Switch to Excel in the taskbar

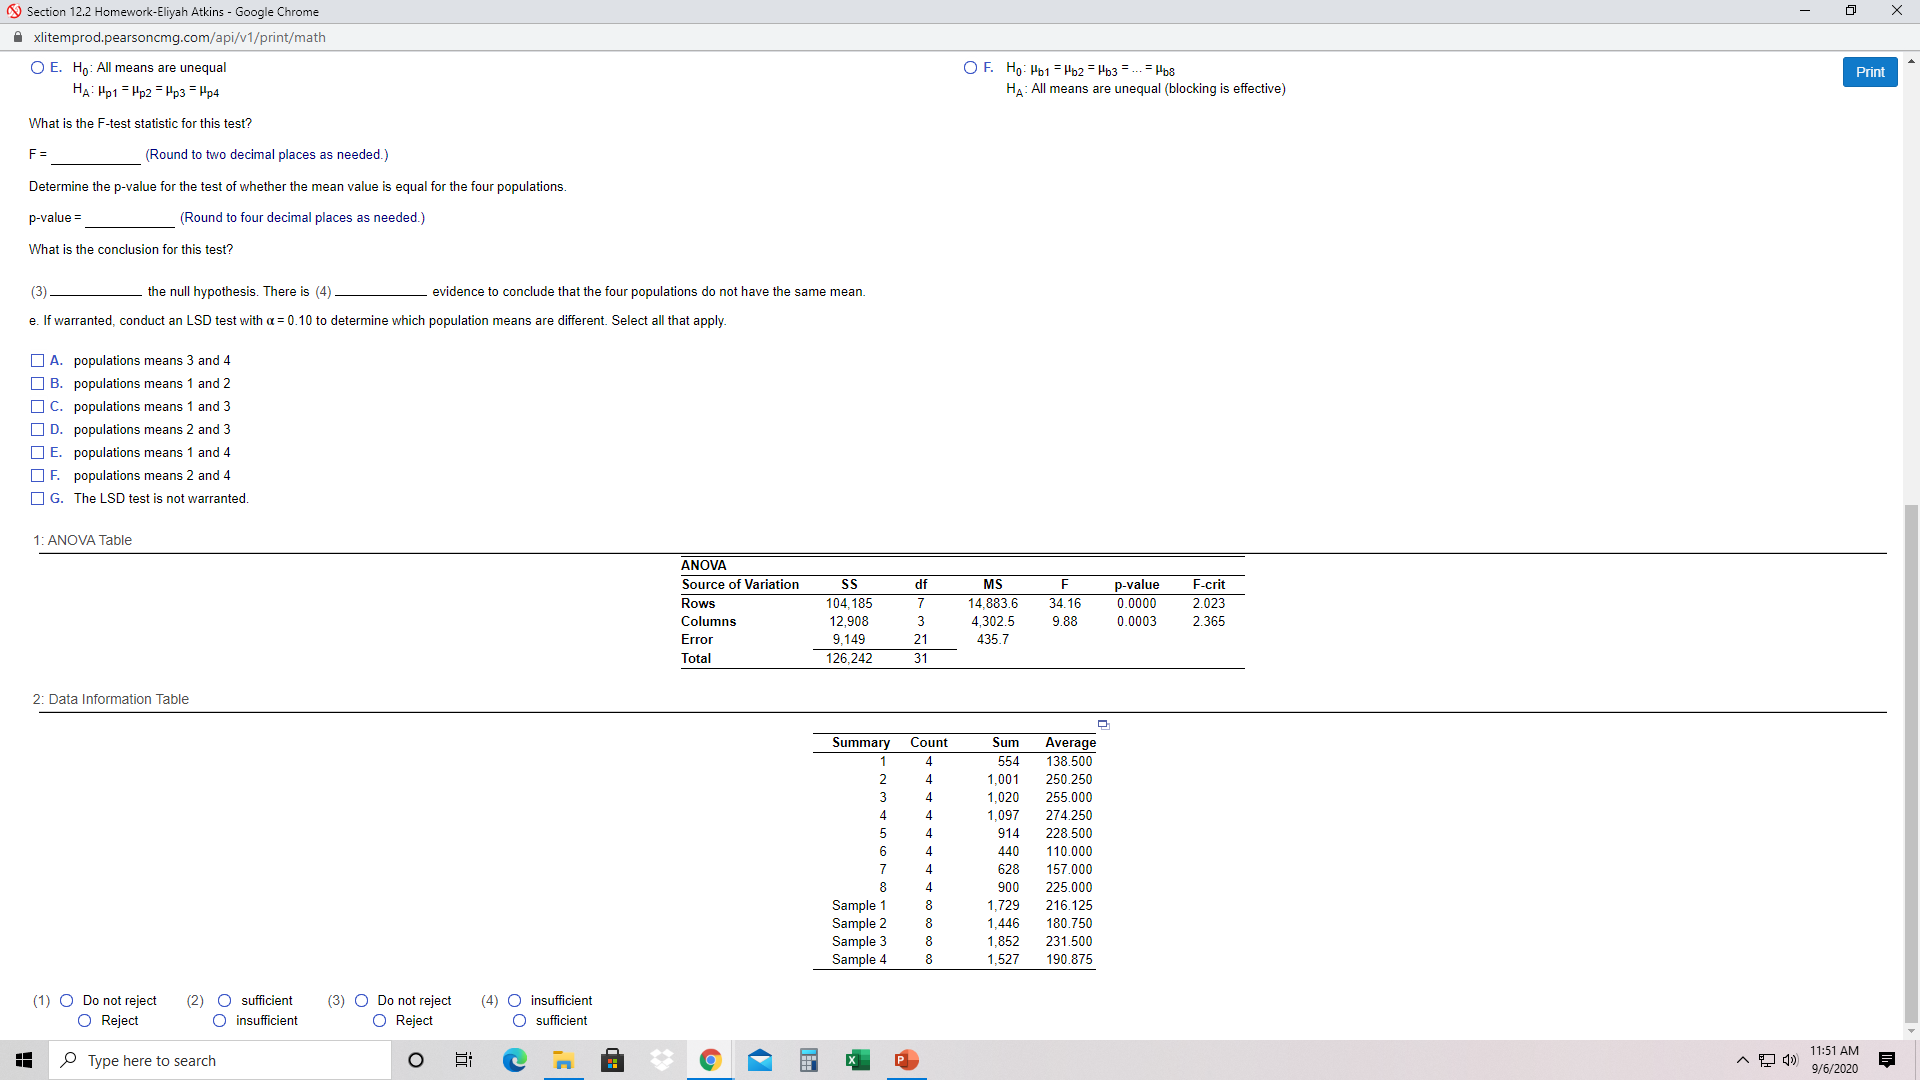(857, 1060)
